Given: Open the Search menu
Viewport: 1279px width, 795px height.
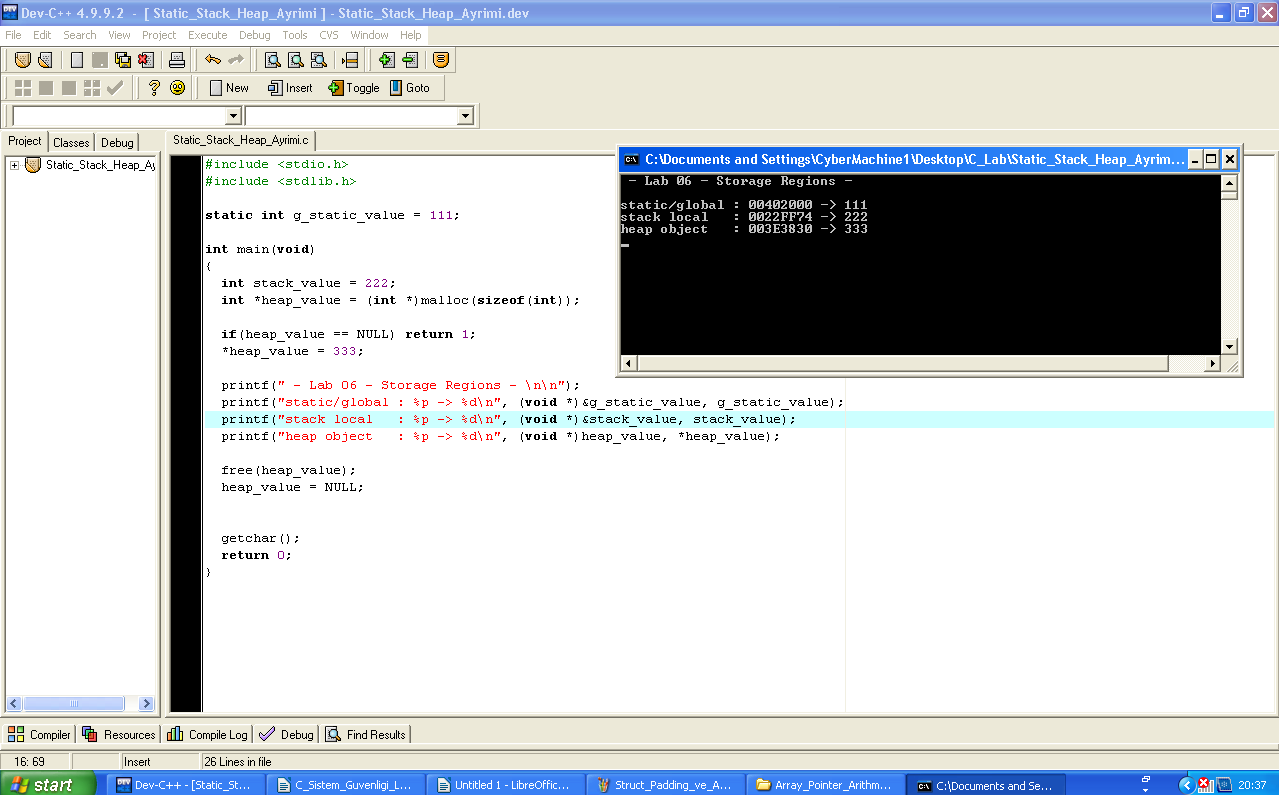Looking at the screenshot, I should click(80, 35).
